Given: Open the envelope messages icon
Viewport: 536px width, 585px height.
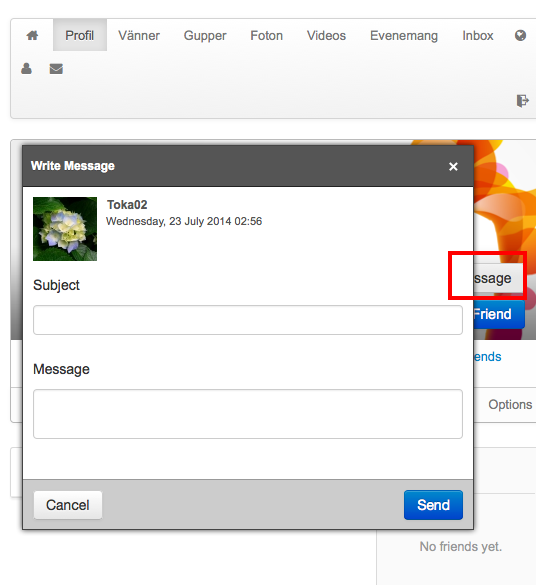Looking at the screenshot, I should point(56,69).
